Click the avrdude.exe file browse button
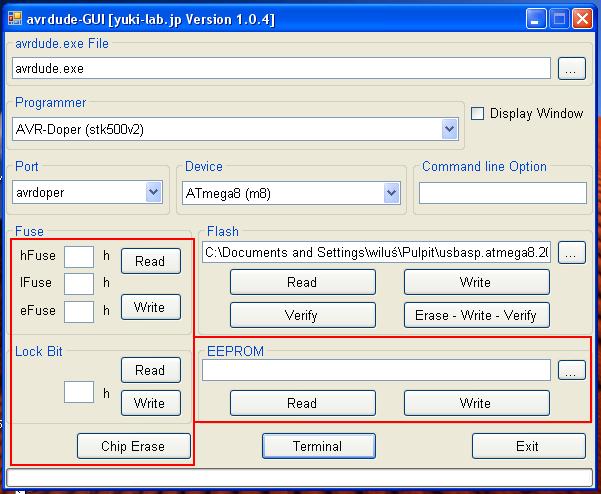The width and height of the screenshot is (601, 494). [571, 69]
